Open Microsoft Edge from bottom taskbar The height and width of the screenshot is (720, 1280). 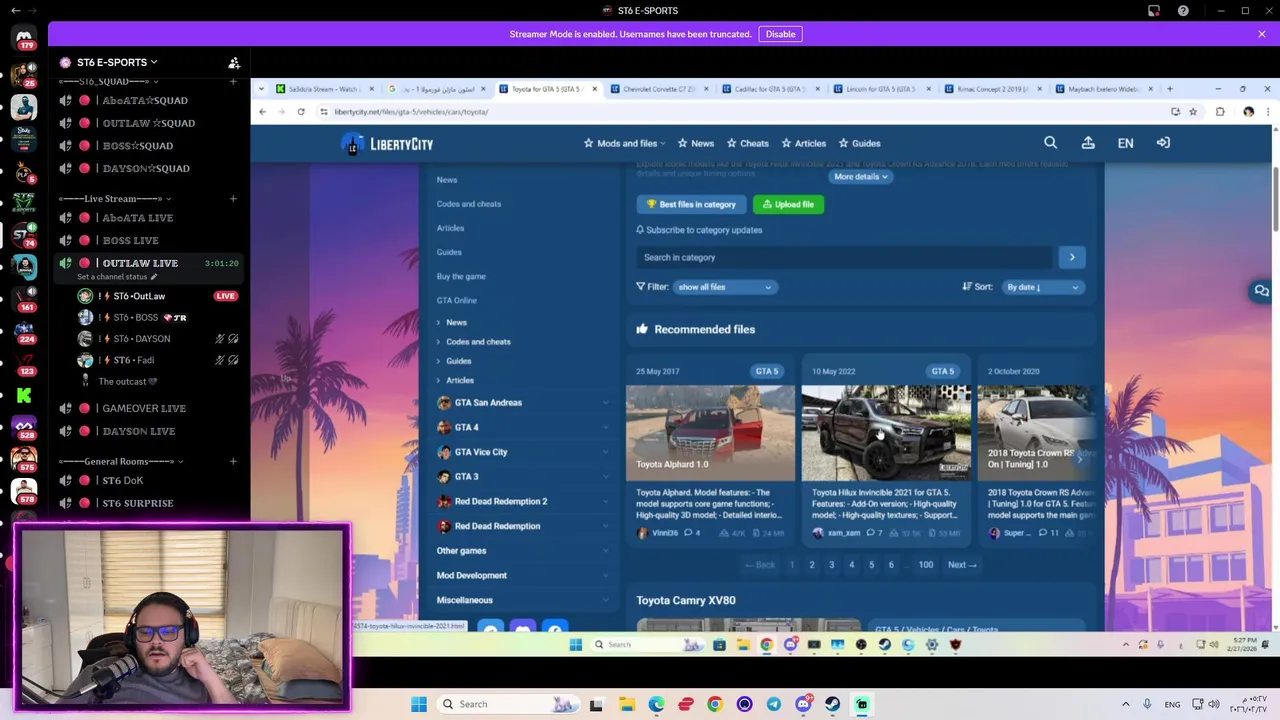[657, 704]
